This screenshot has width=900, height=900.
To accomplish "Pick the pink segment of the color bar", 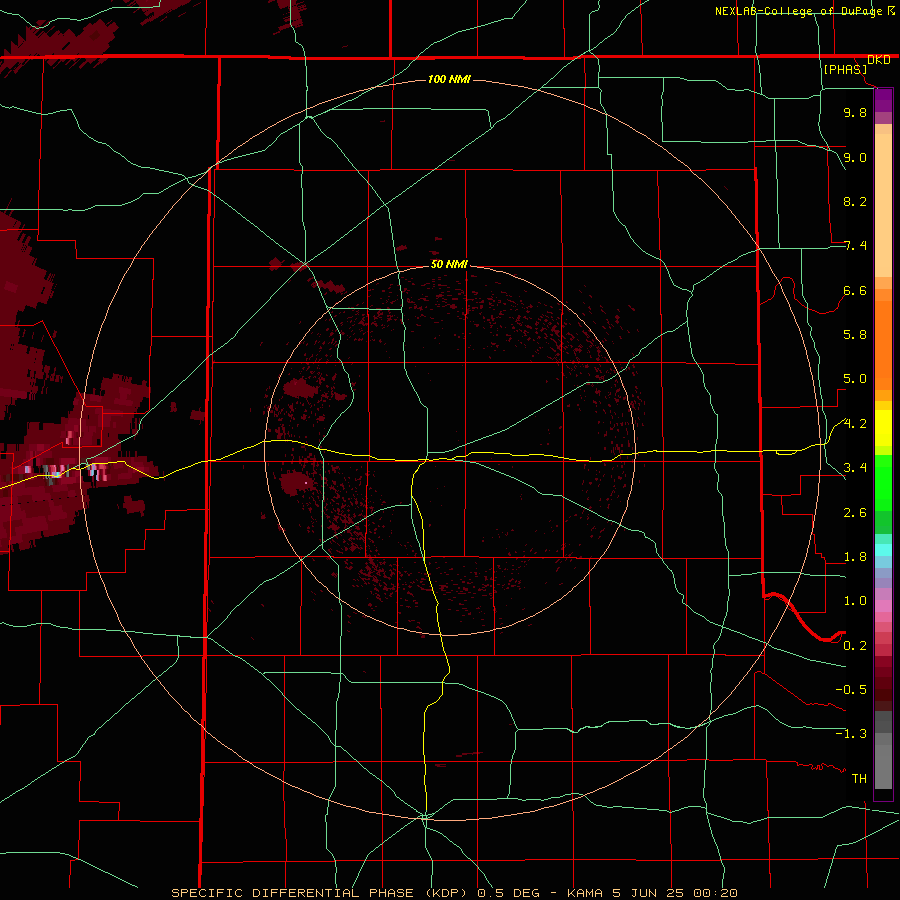I will (x=883, y=606).
